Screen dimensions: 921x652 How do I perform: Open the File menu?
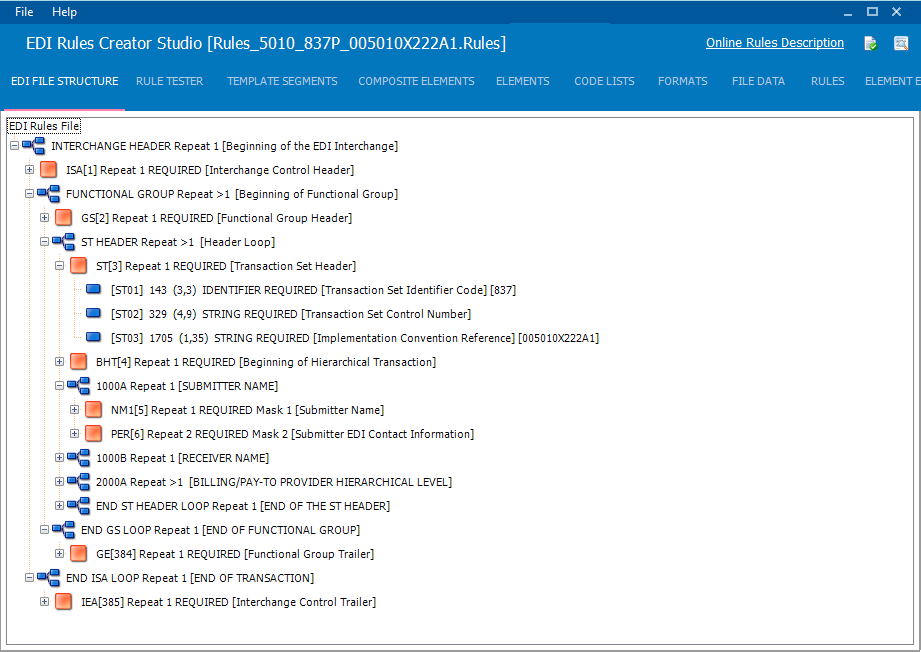click(x=24, y=12)
